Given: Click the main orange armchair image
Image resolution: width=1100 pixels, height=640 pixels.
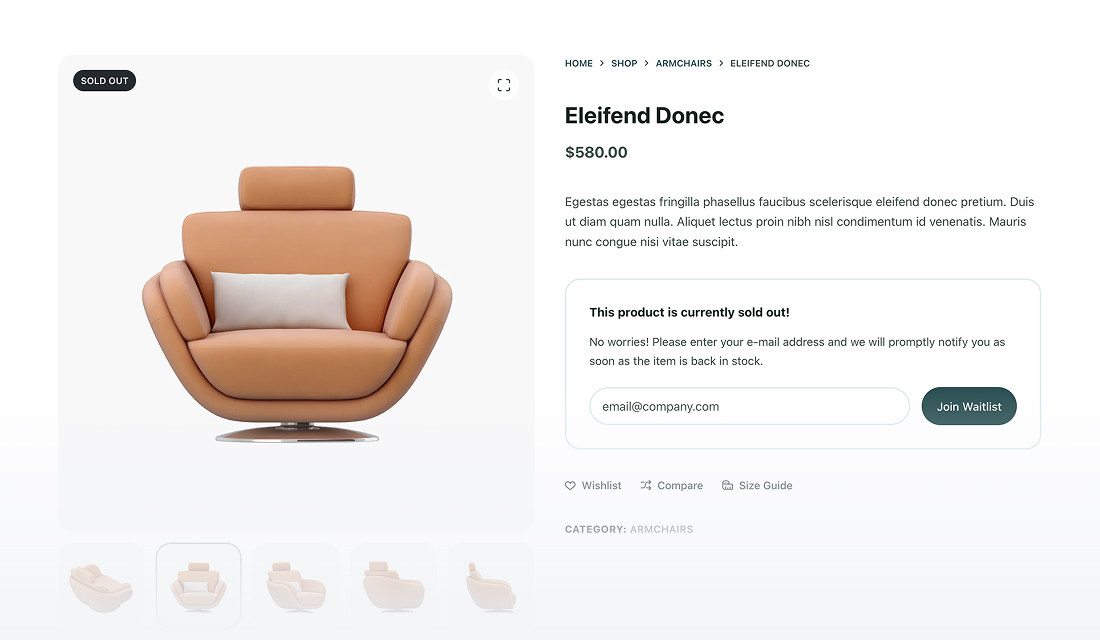Looking at the screenshot, I should (297, 304).
